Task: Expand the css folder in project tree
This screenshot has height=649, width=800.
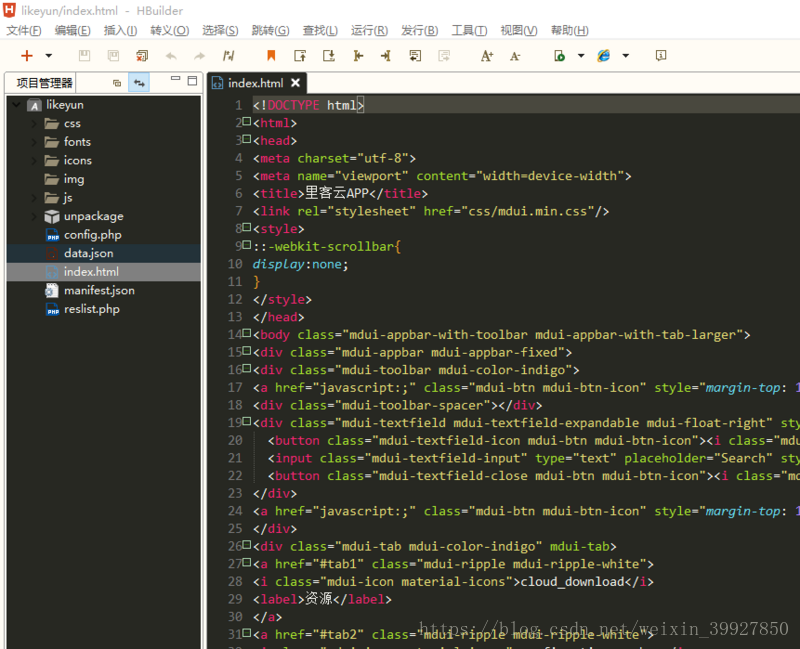Action: (x=34, y=124)
